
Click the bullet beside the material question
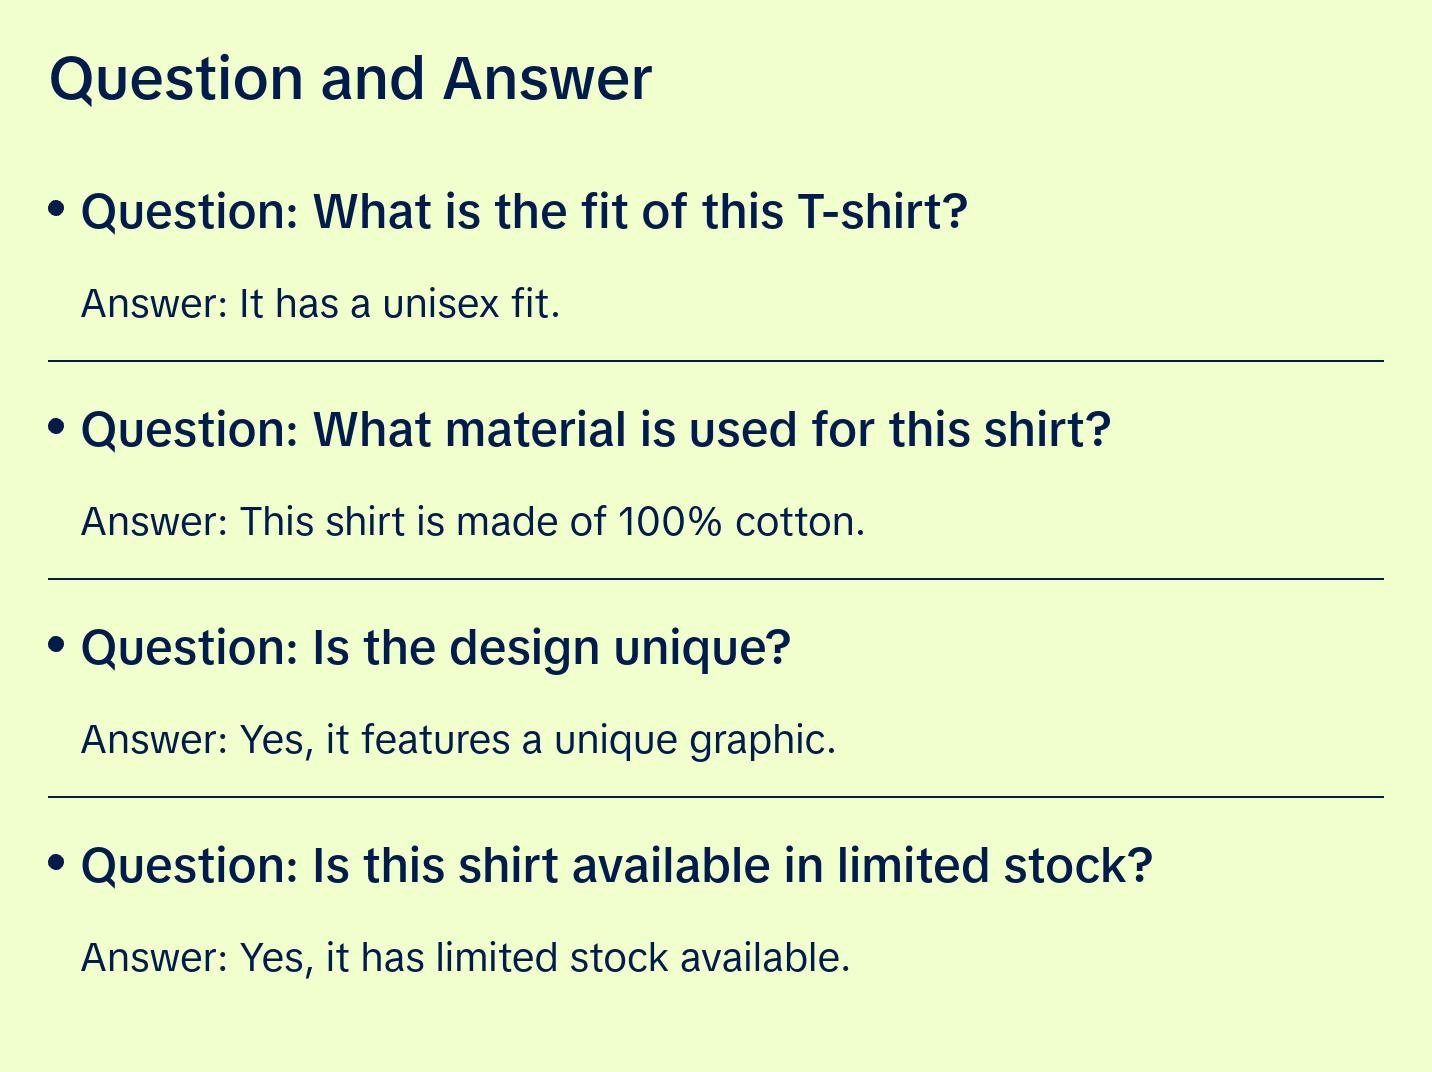click(x=57, y=426)
